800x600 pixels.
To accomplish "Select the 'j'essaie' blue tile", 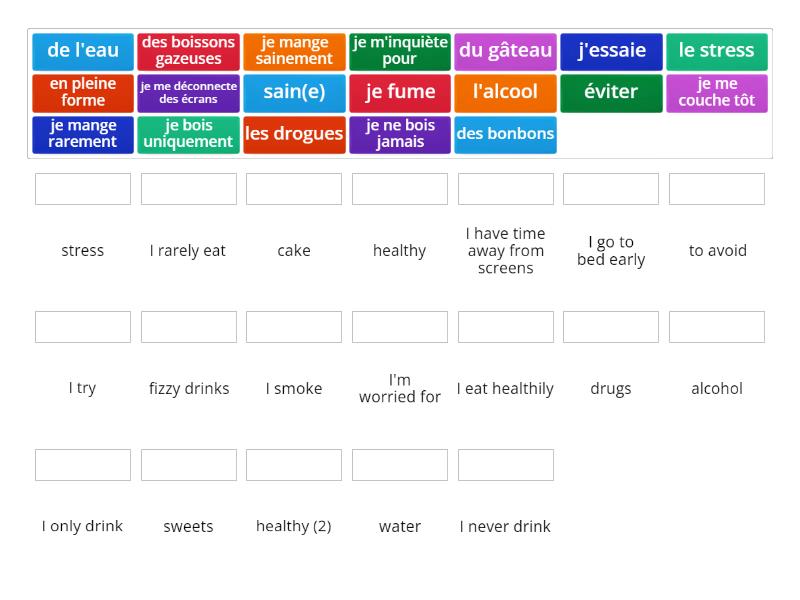I will pos(611,51).
